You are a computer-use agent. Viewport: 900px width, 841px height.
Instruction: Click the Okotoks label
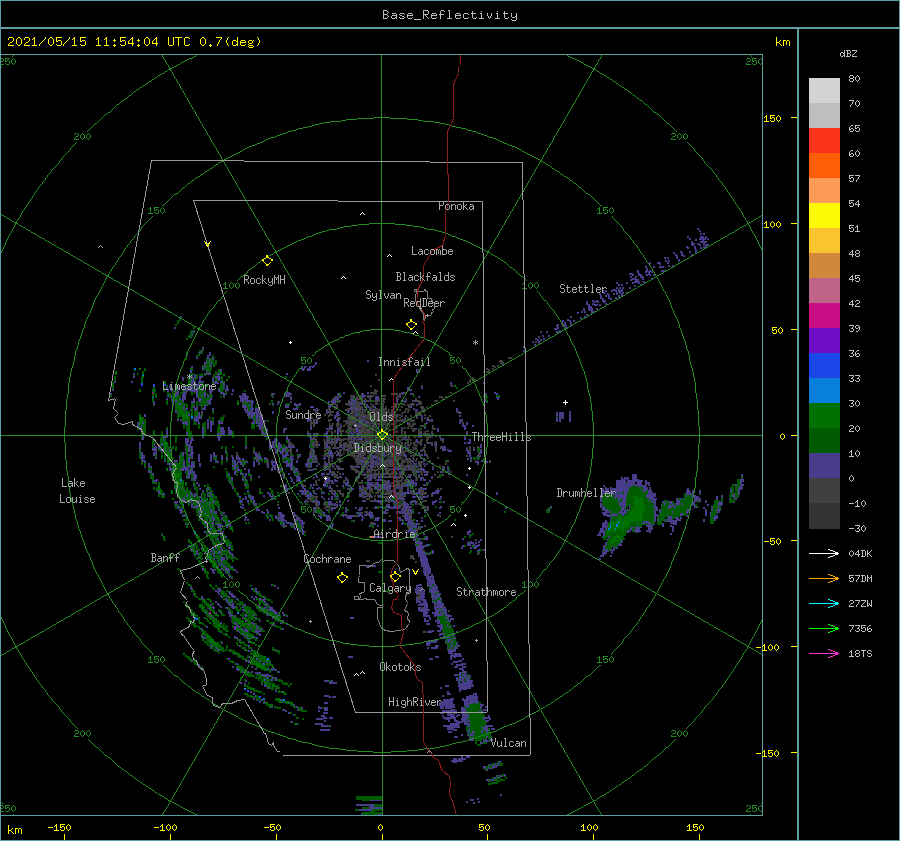coord(400,667)
